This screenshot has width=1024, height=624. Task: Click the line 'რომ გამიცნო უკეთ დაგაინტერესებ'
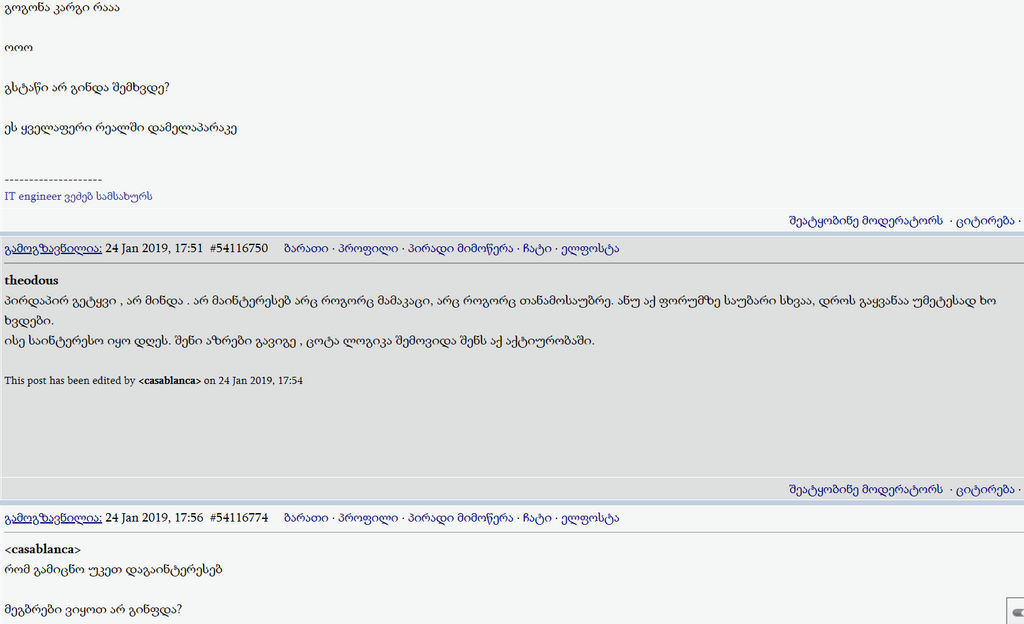point(113,570)
